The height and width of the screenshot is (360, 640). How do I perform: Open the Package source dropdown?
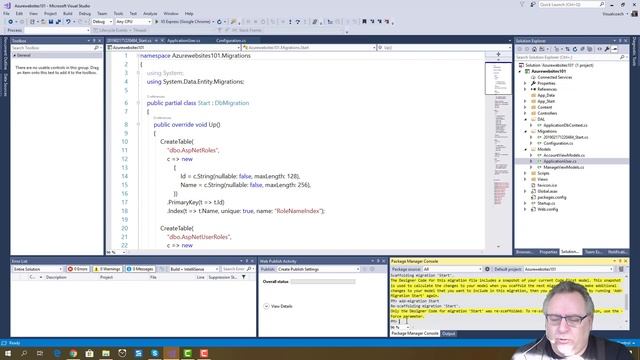click(452, 269)
